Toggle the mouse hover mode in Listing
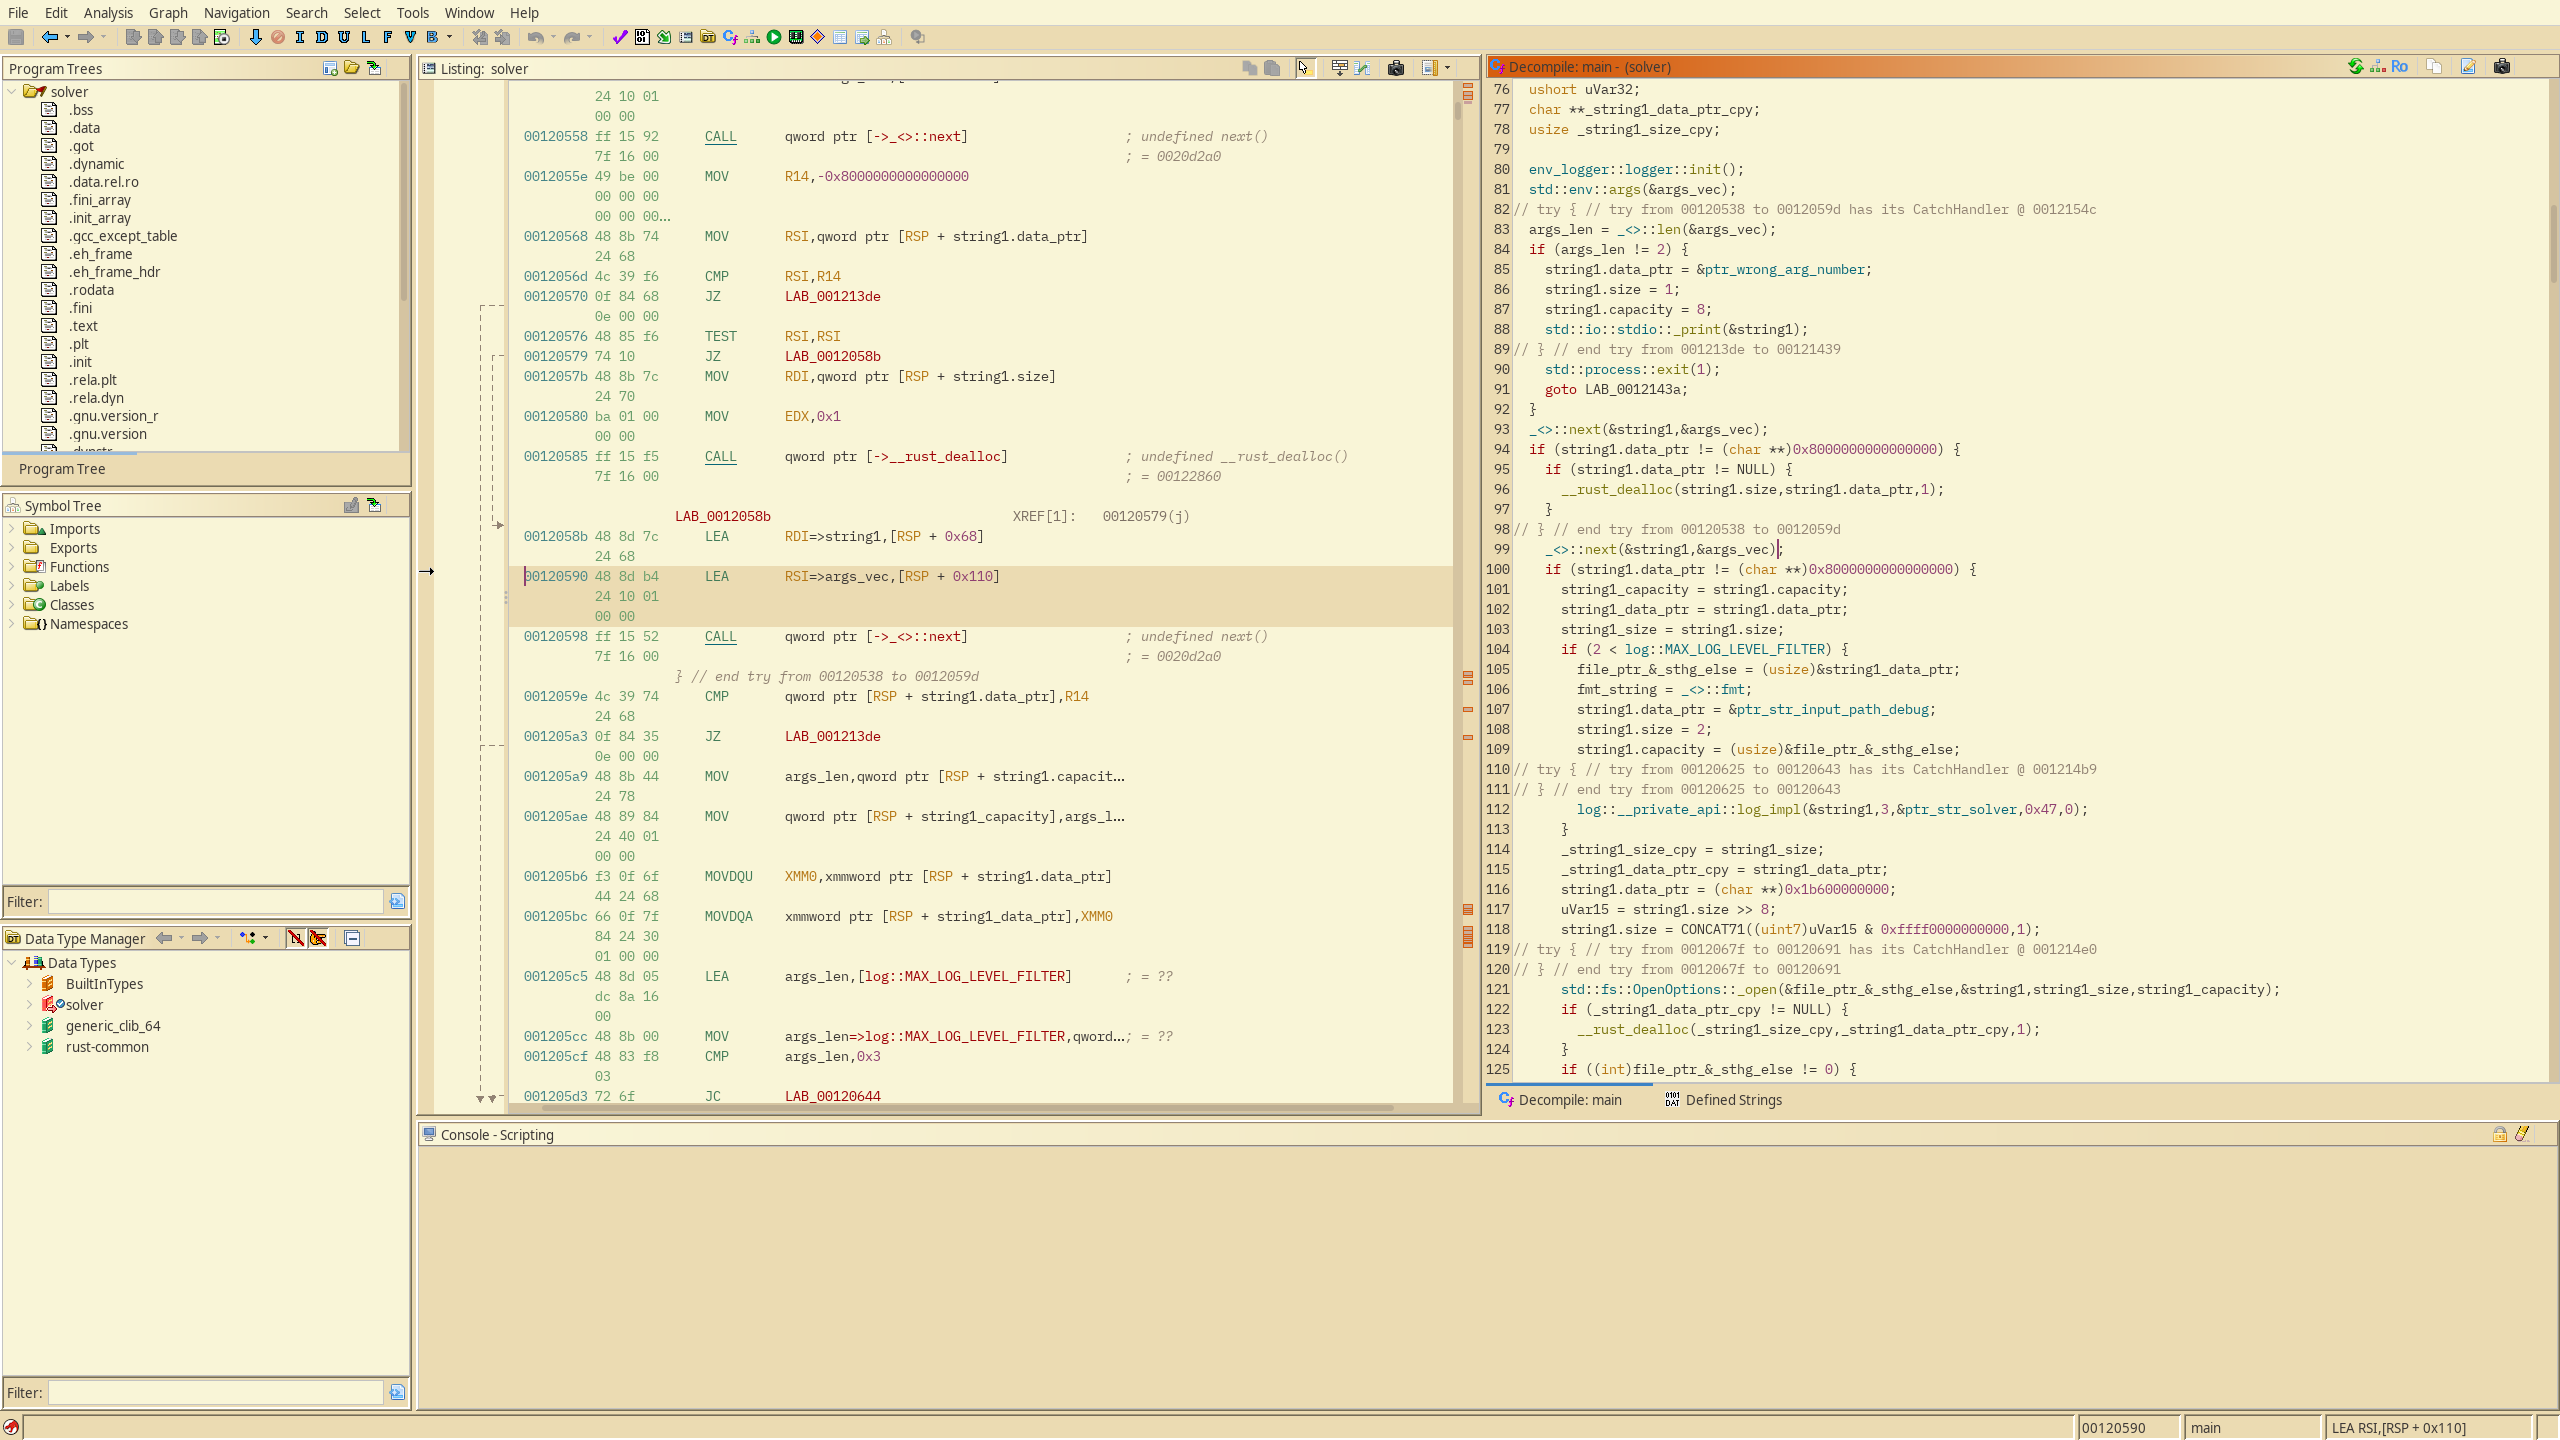Image resolution: width=2560 pixels, height=1440 pixels. click(x=1303, y=68)
